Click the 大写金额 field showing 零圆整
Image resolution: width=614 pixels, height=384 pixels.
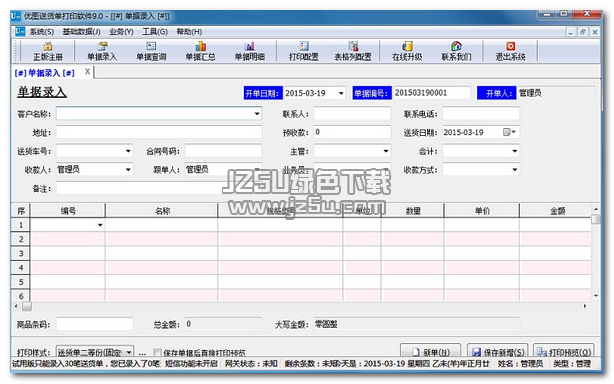[417, 324]
